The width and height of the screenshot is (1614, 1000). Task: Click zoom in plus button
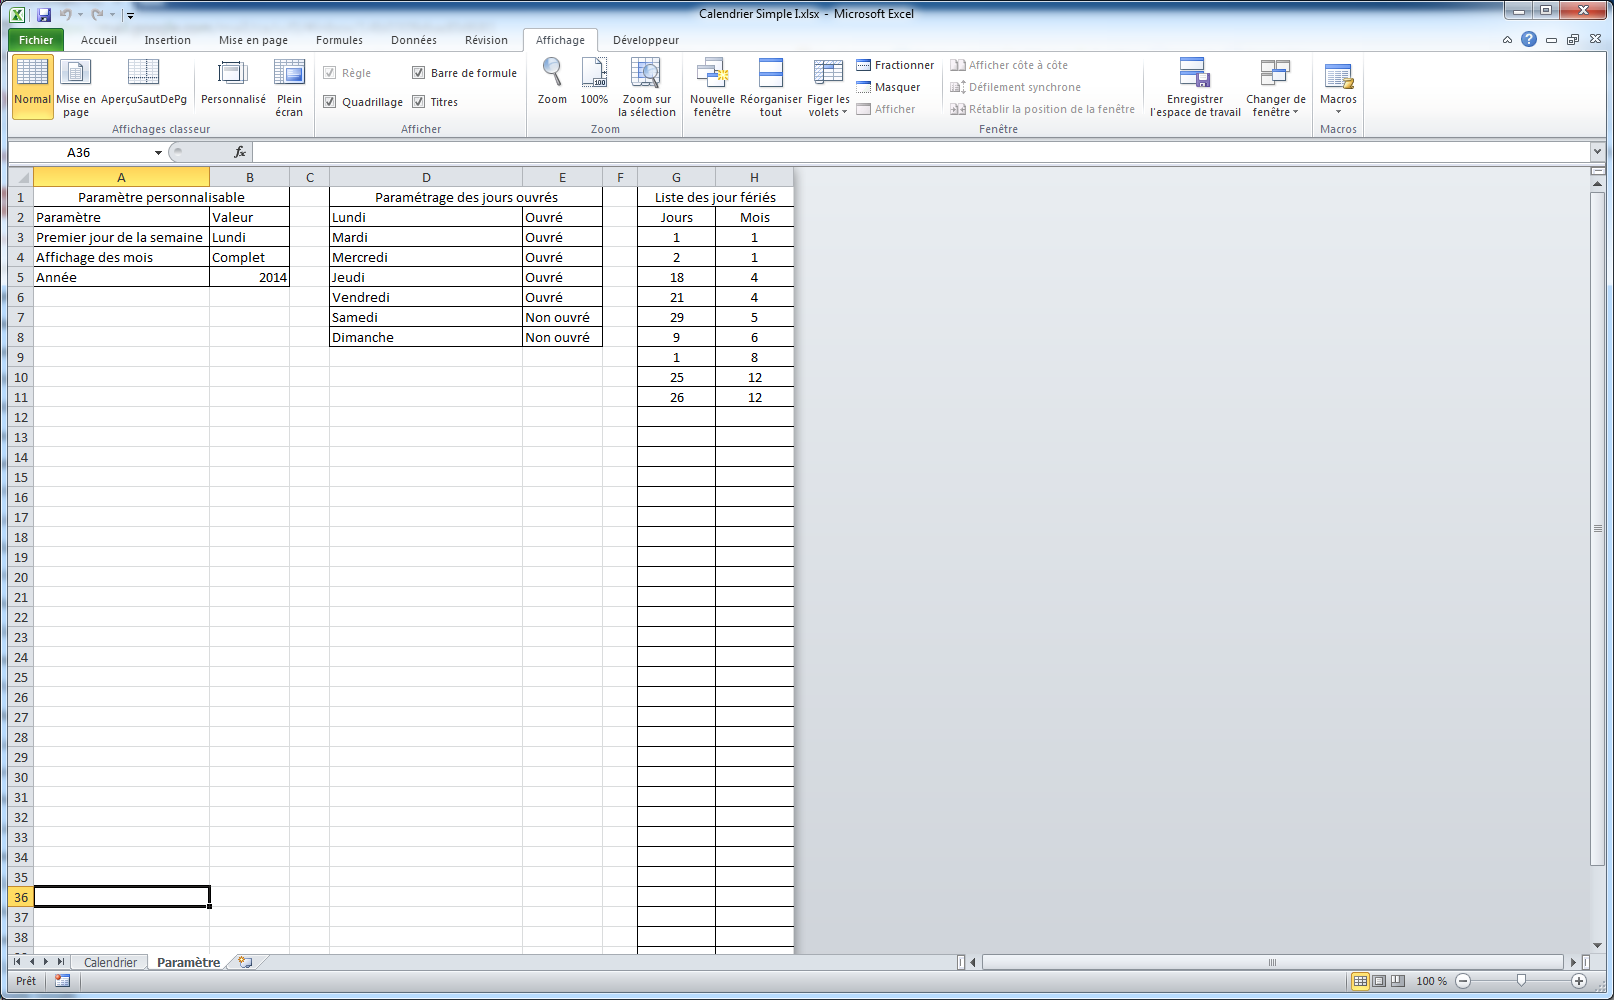pyautogui.click(x=1579, y=981)
